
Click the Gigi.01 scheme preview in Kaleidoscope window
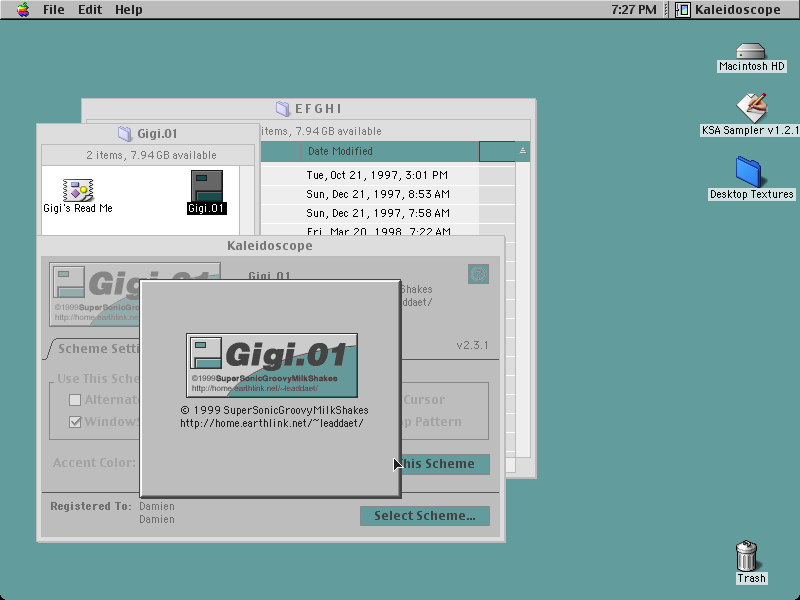click(x=95, y=294)
